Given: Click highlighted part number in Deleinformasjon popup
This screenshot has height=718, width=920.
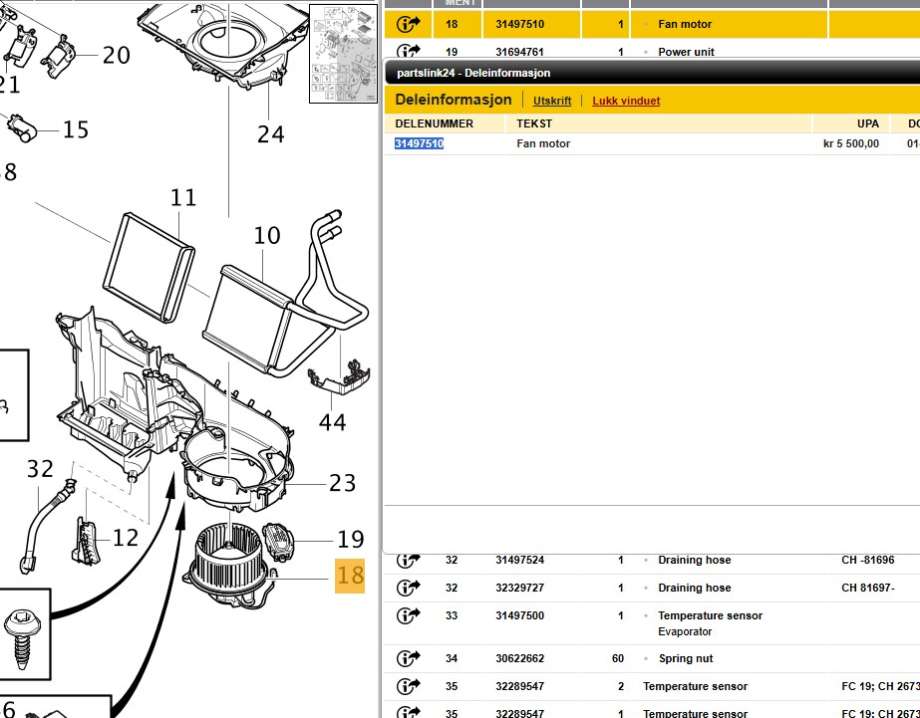Looking at the screenshot, I should pyautogui.click(x=419, y=144).
